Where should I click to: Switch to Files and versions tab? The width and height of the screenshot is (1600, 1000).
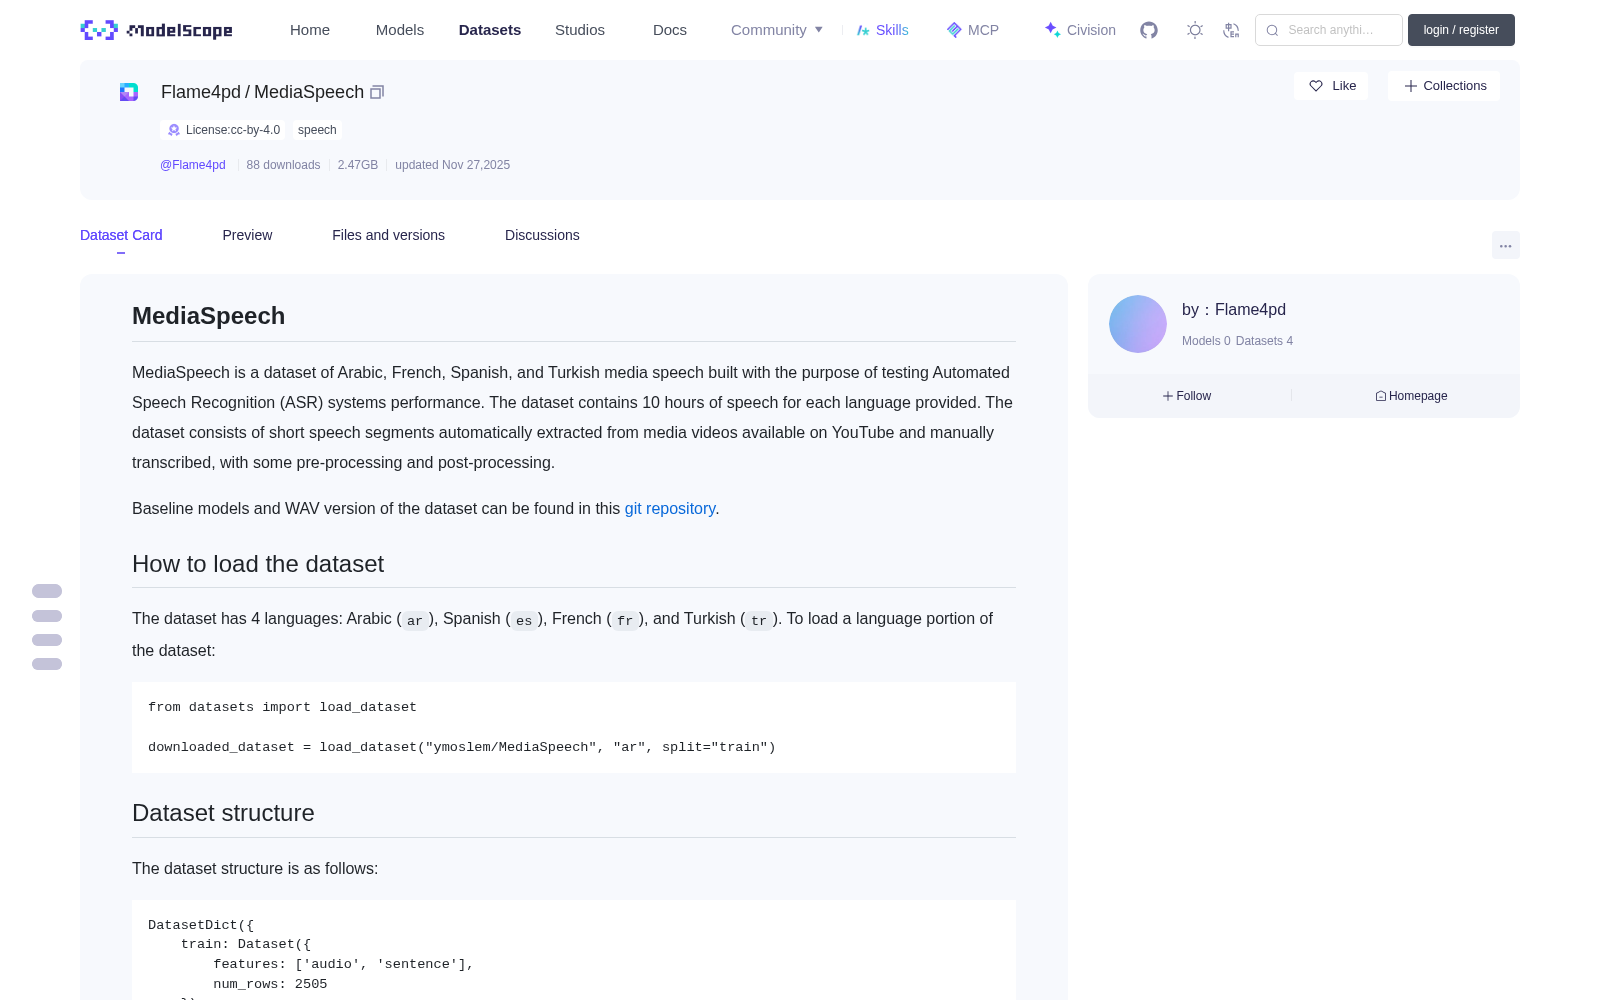[x=388, y=235]
